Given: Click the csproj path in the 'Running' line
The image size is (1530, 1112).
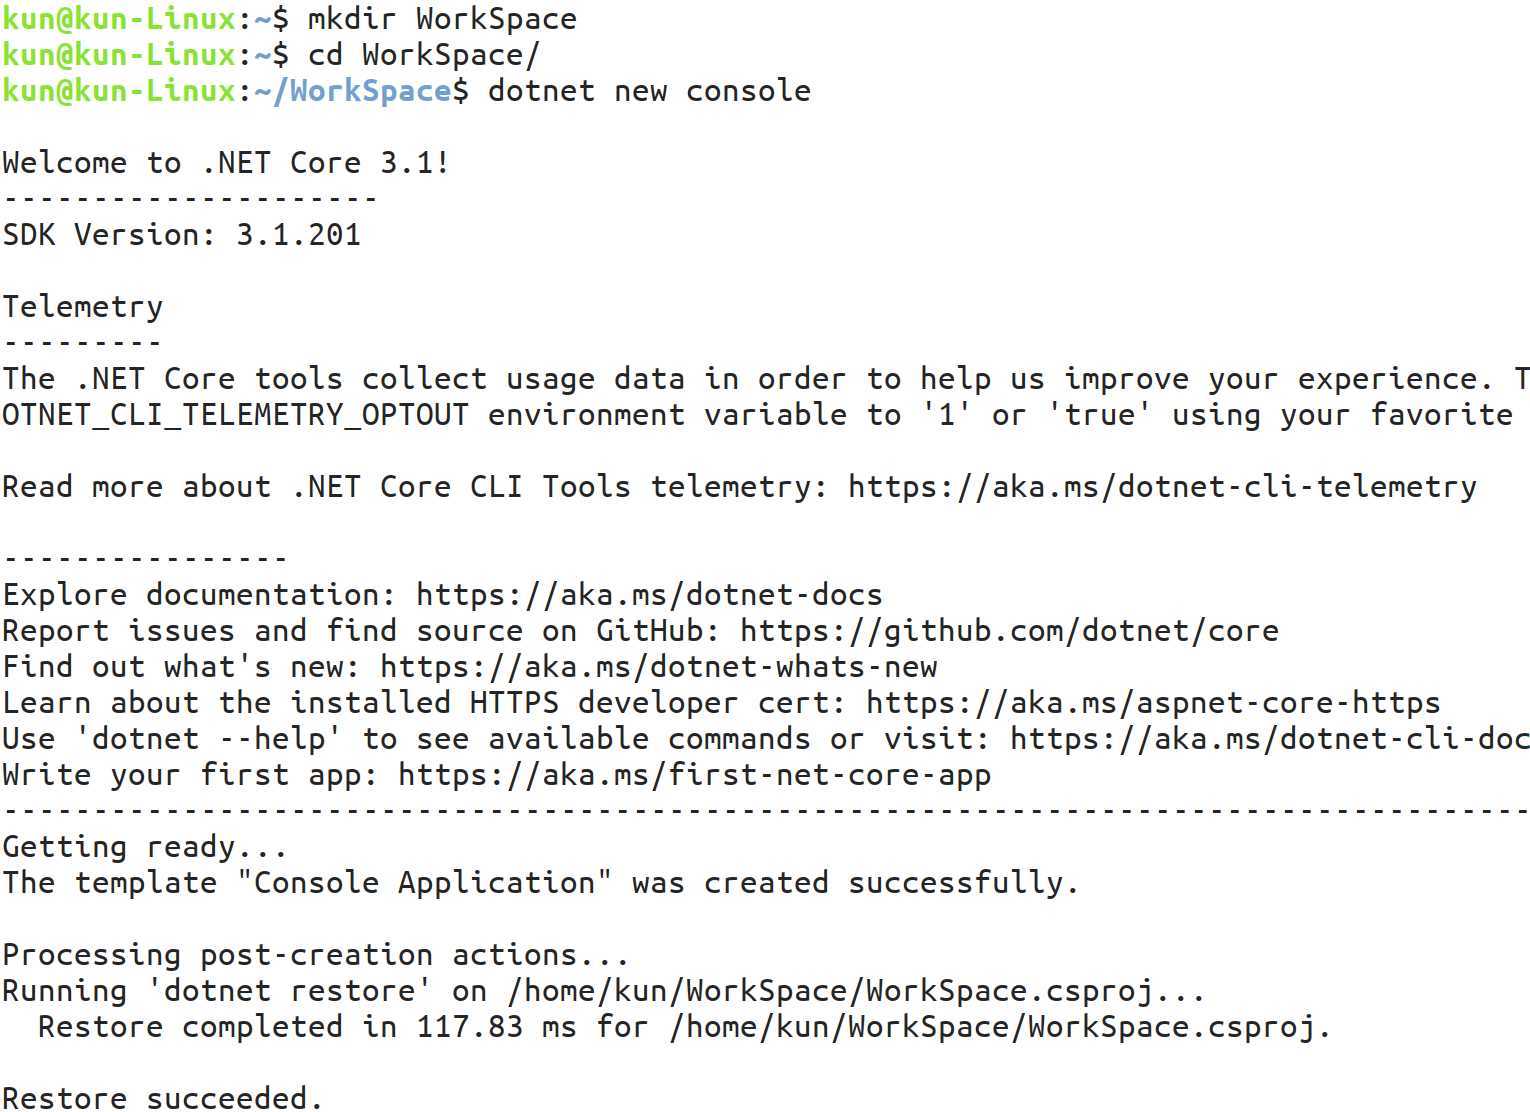Looking at the screenshot, I should pos(856,991).
